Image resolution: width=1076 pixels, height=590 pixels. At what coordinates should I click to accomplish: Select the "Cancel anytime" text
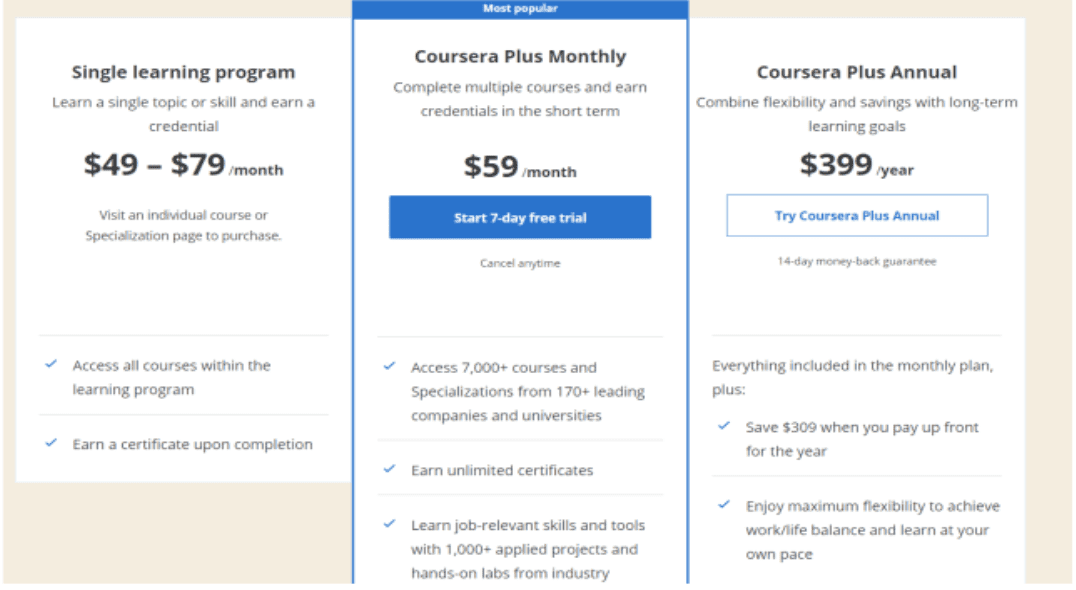pyautogui.click(x=520, y=263)
